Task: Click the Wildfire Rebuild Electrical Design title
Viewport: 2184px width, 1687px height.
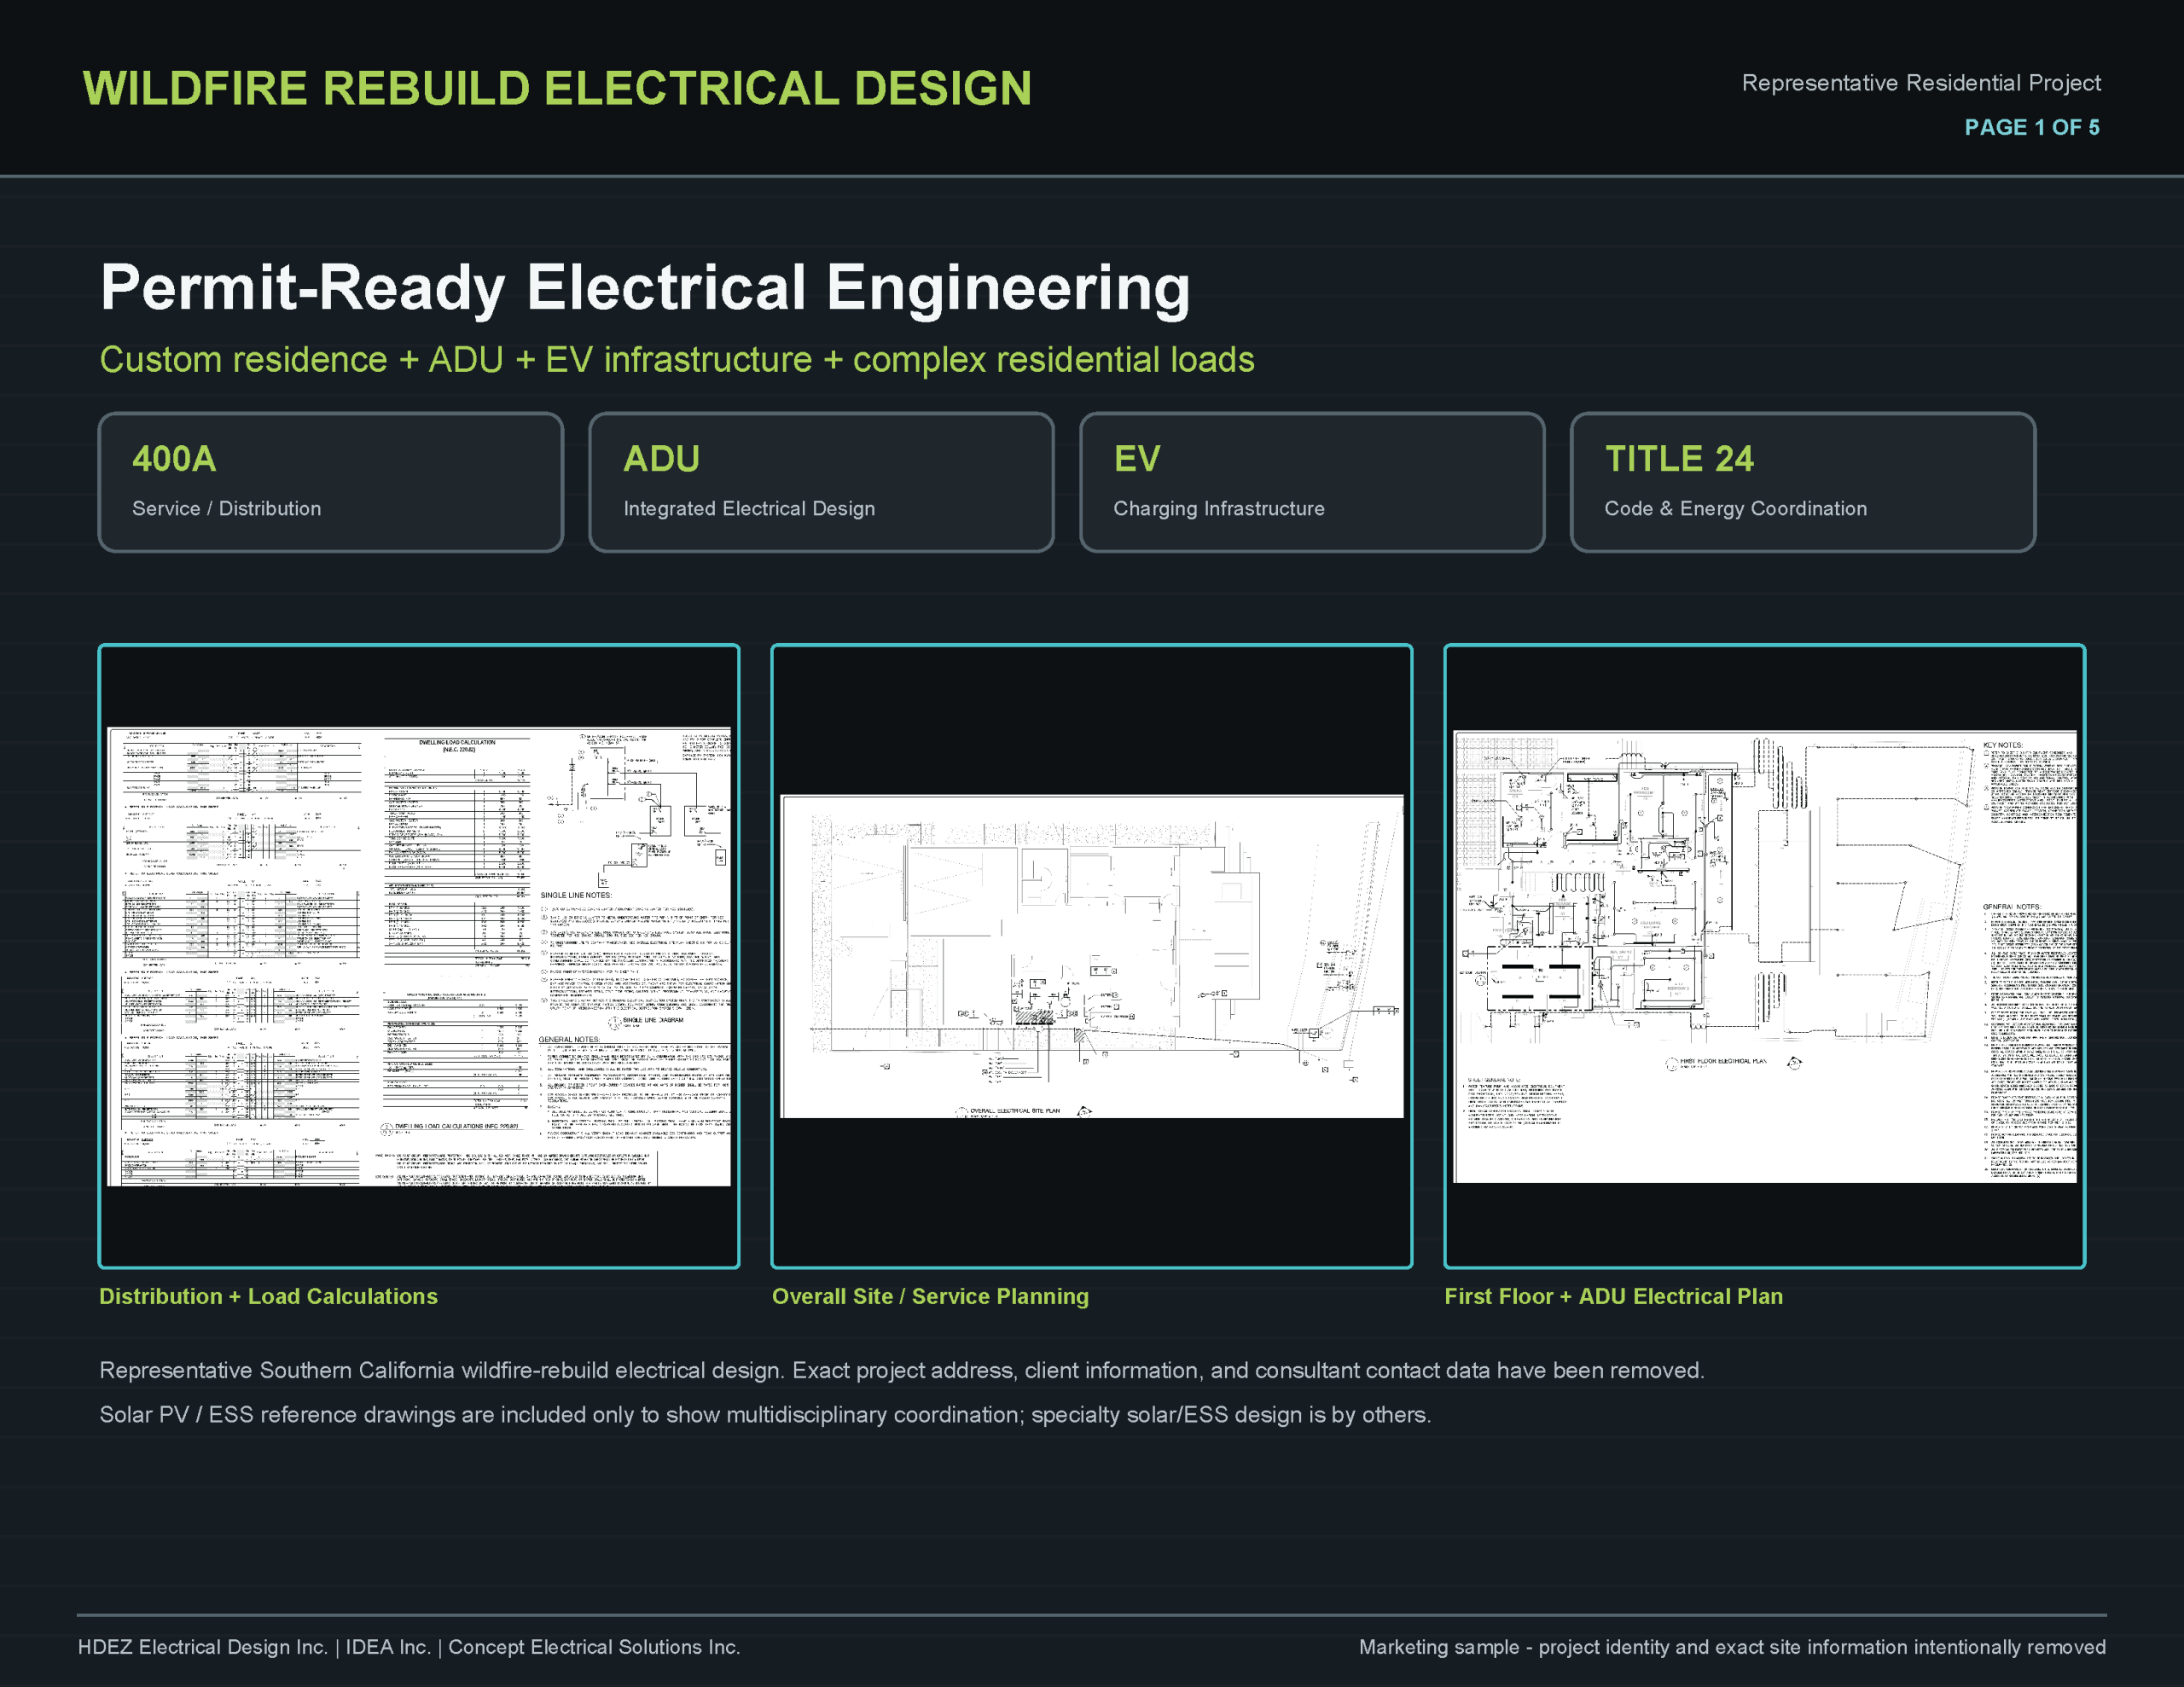Action: (557, 88)
